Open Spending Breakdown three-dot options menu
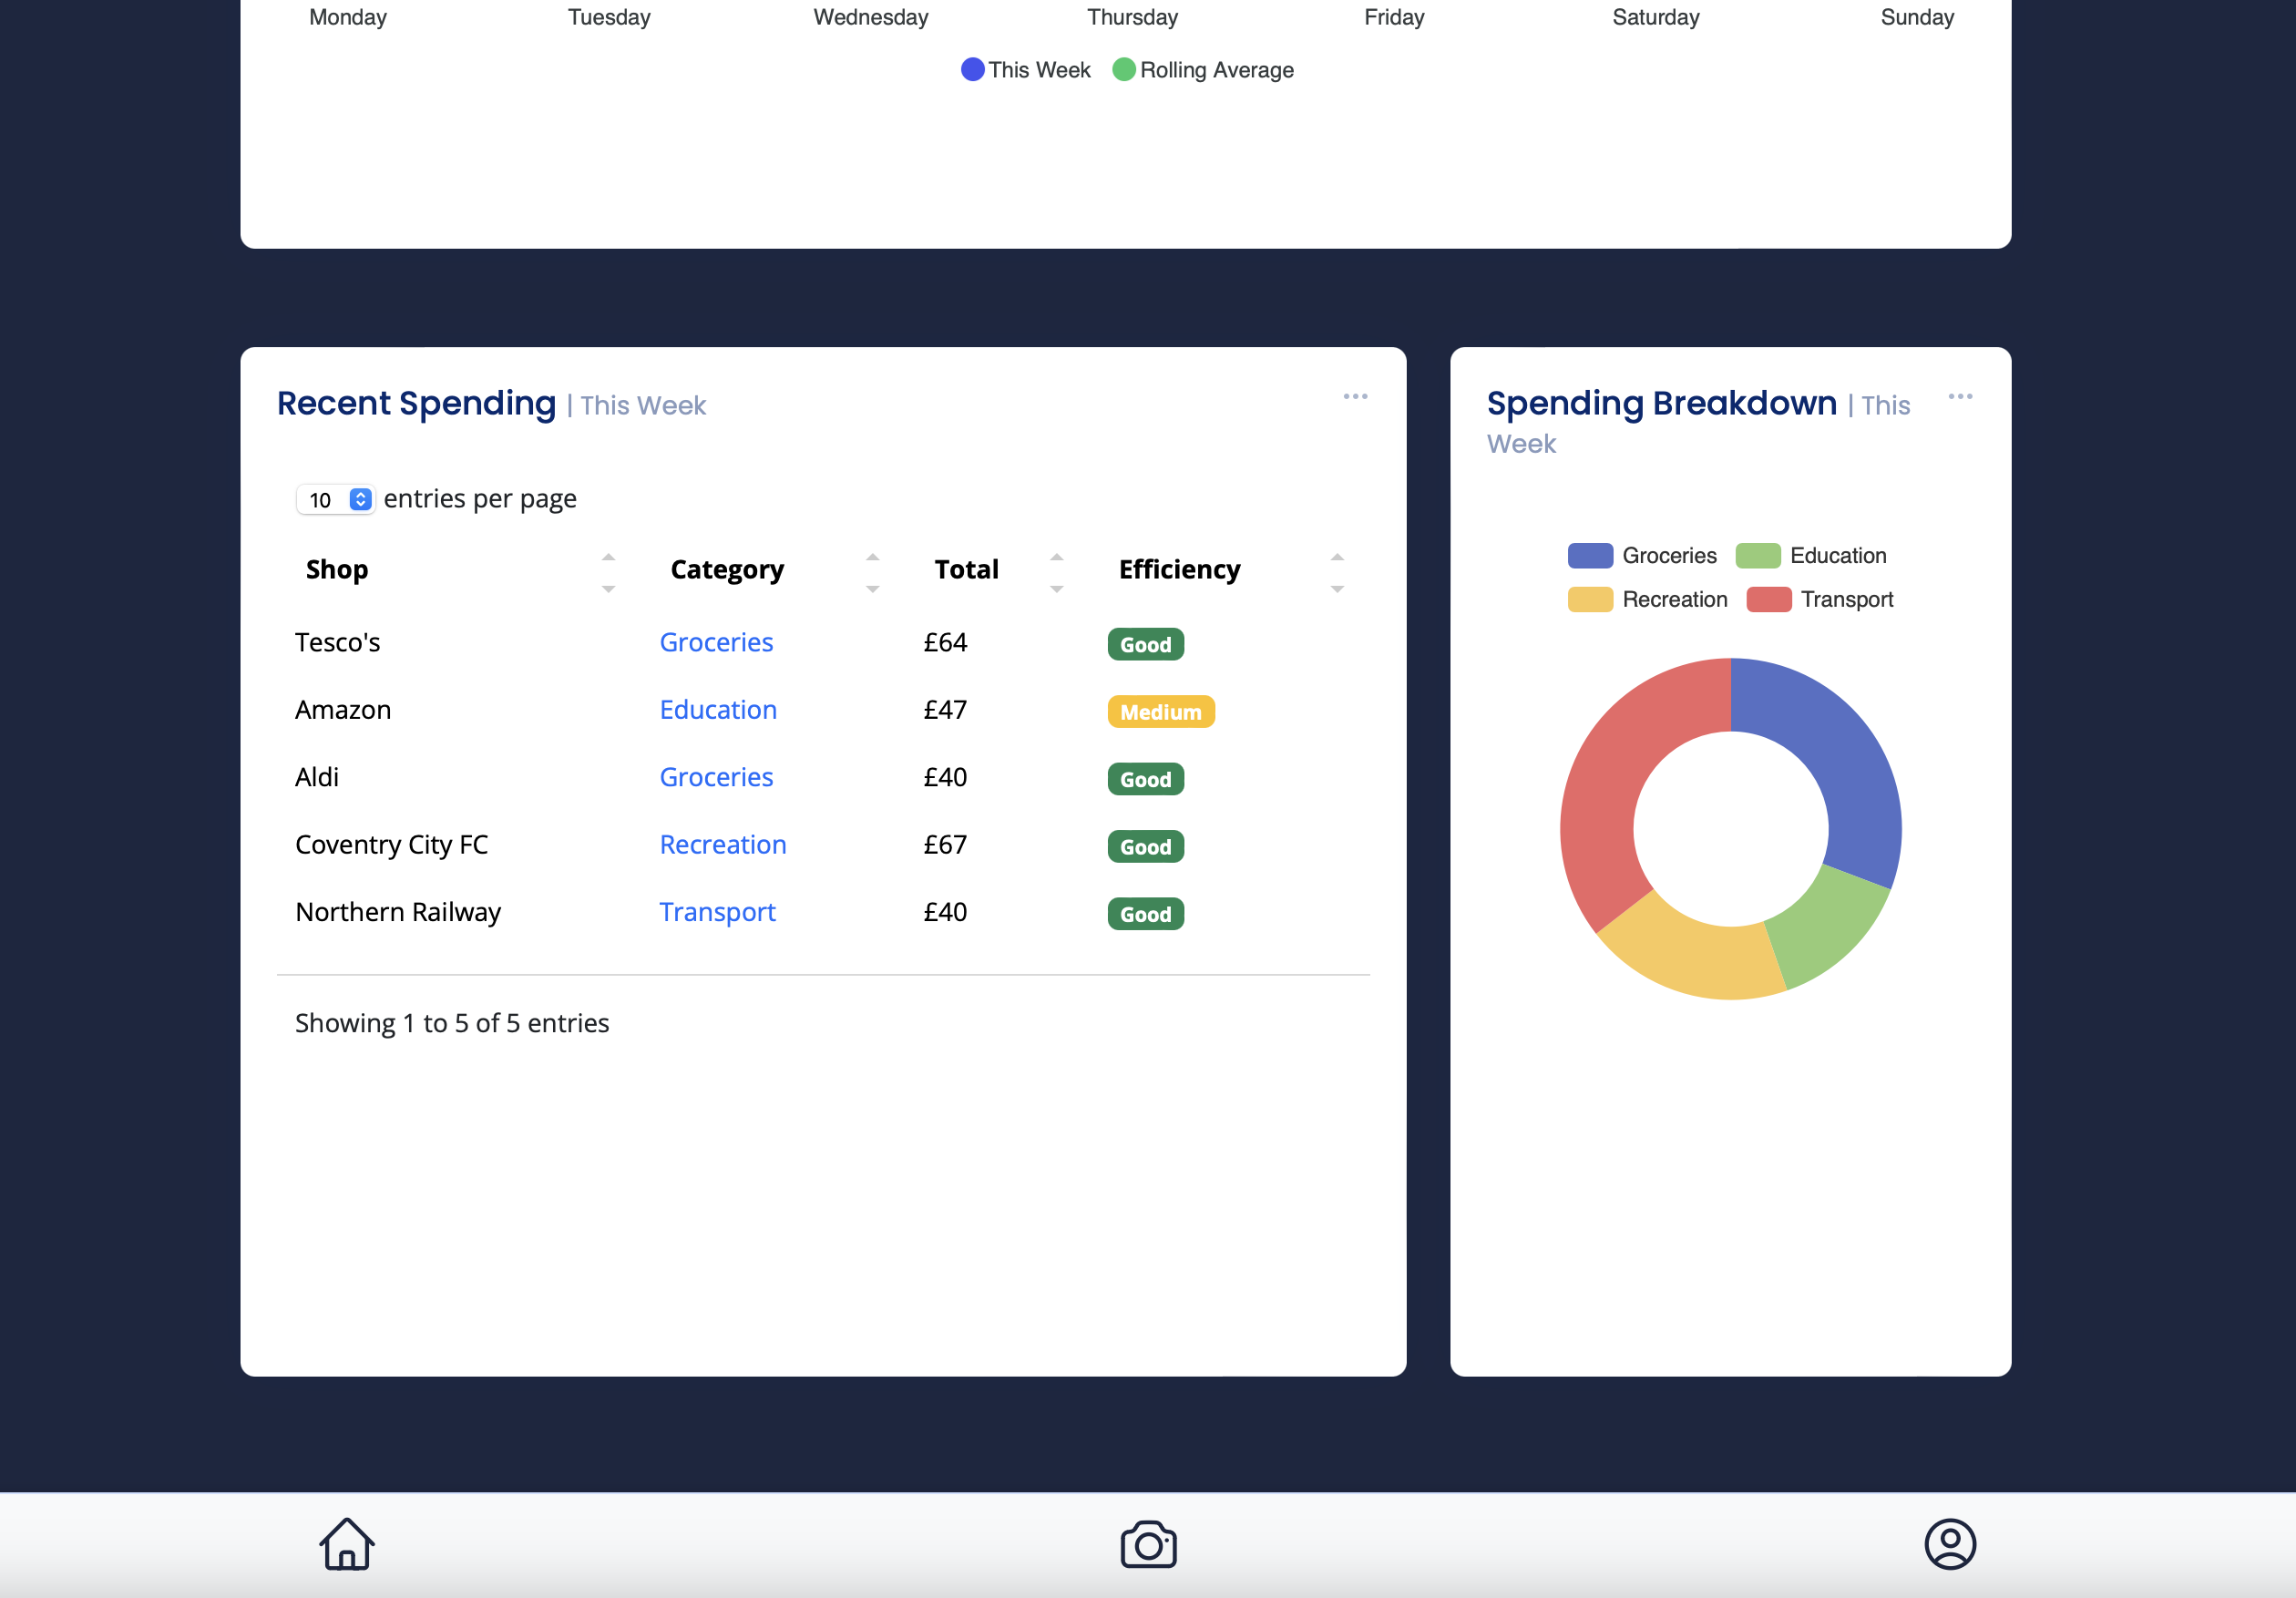This screenshot has width=2296, height=1598. coord(1959,397)
